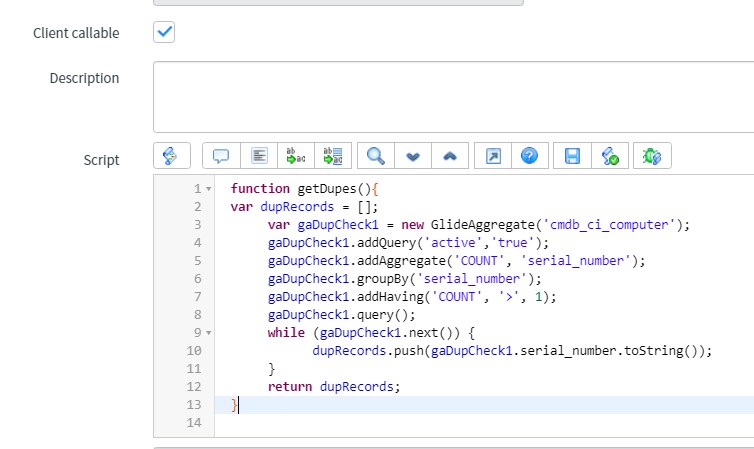Screen dimensions: 754x449
Task: Click 'addQuery' on line 4
Action: tap(386, 243)
